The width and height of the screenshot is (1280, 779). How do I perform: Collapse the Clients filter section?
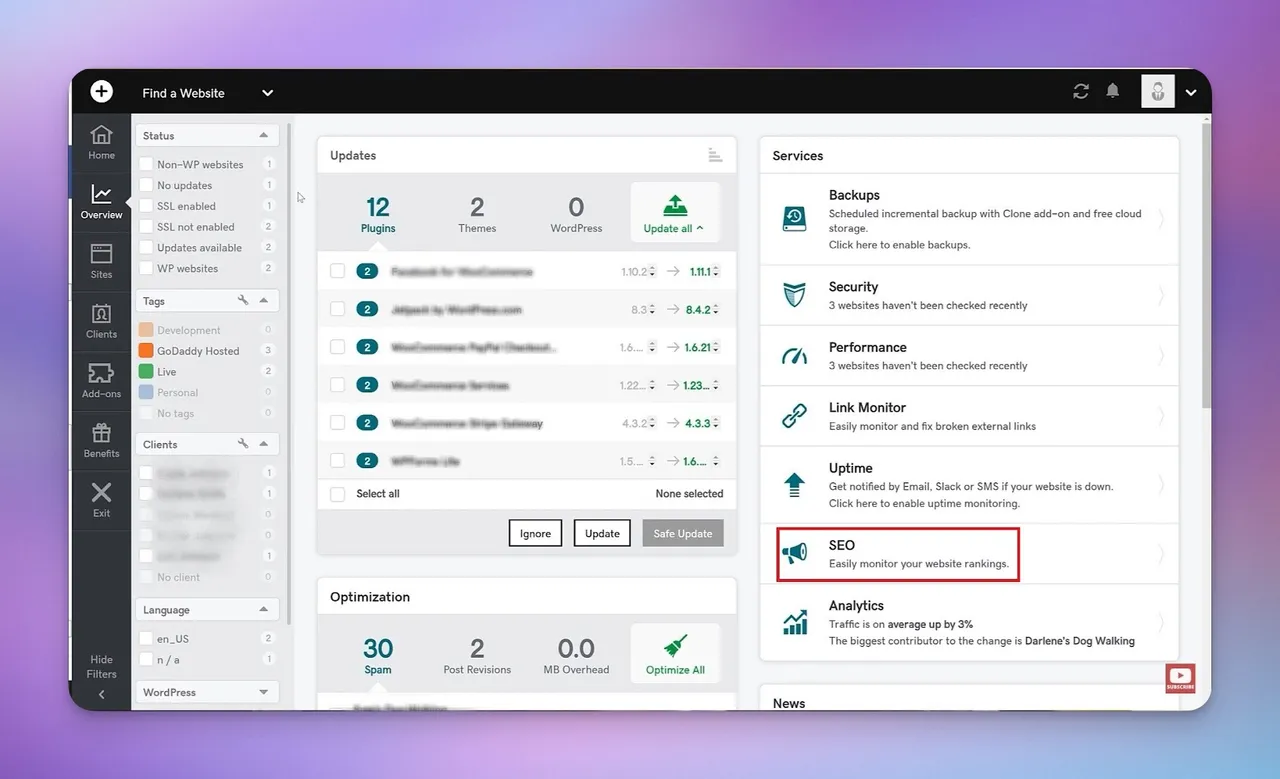[x=264, y=444]
